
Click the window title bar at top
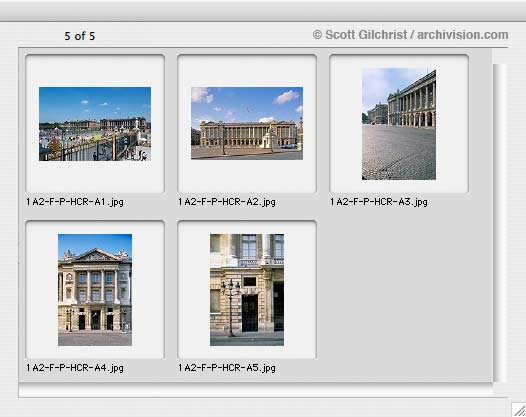[x=263, y=11]
